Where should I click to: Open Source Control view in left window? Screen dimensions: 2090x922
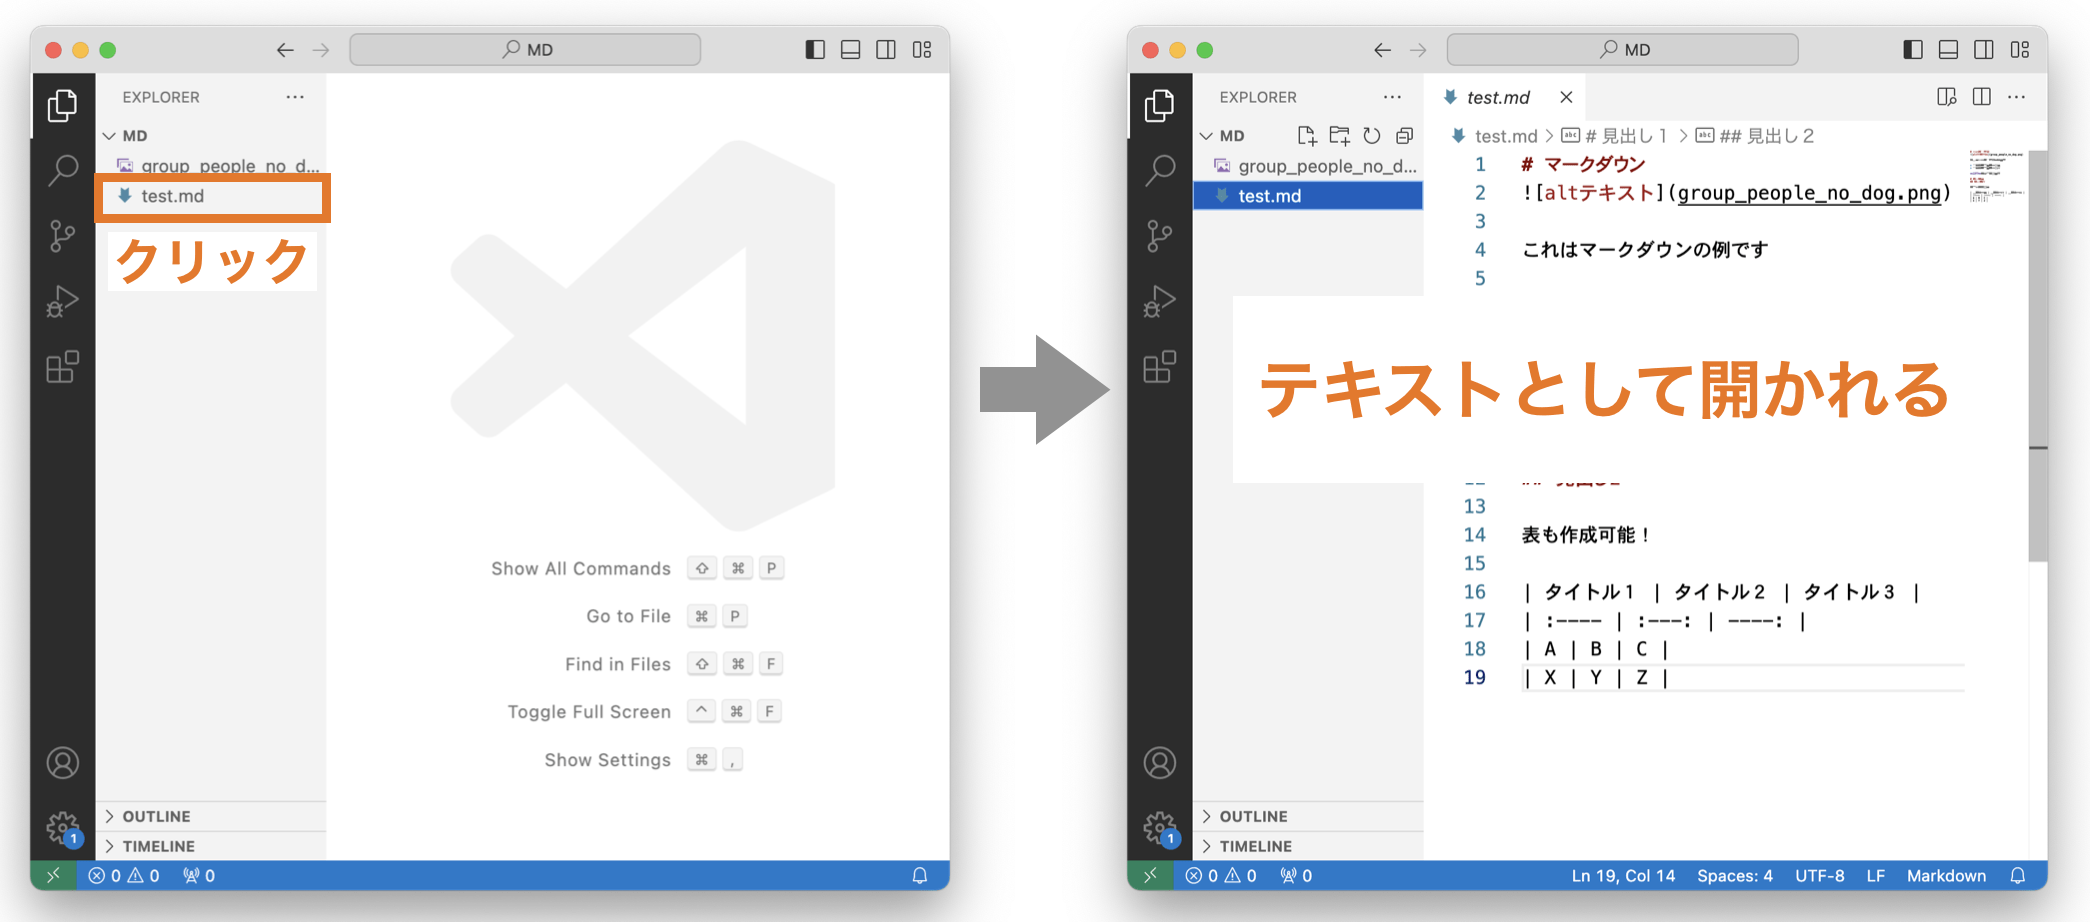62,236
